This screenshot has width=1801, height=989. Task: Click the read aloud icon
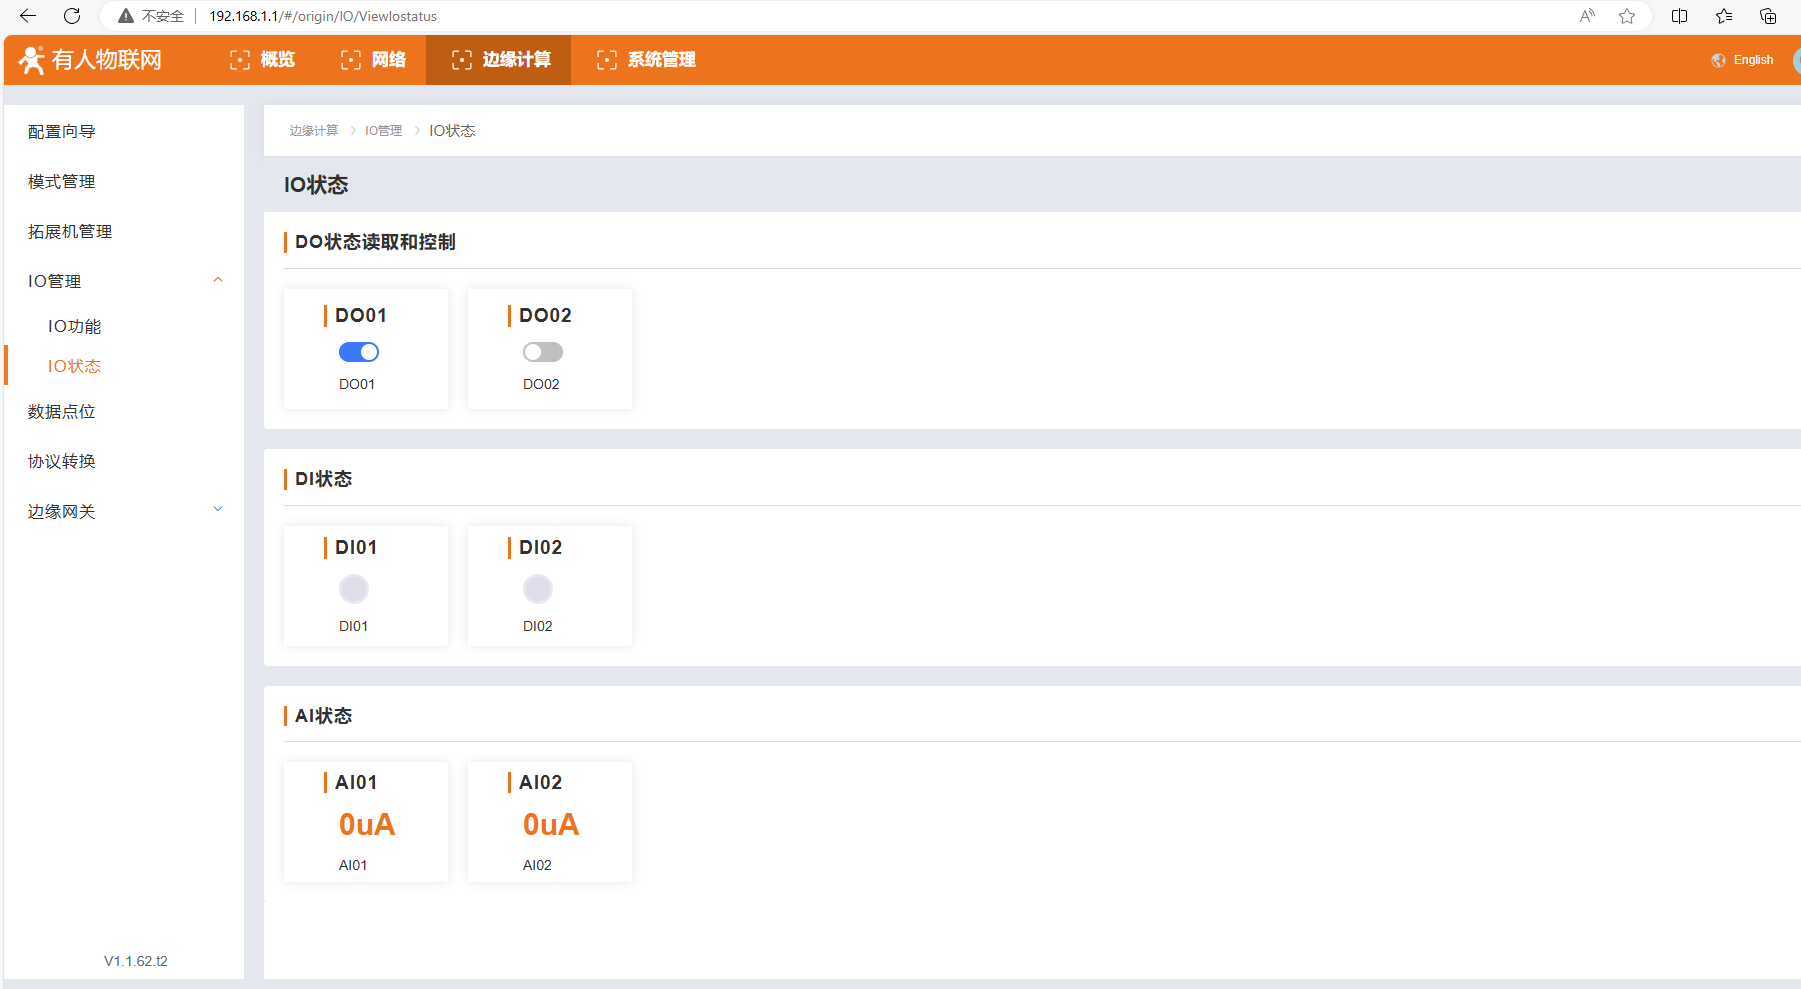tap(1587, 16)
